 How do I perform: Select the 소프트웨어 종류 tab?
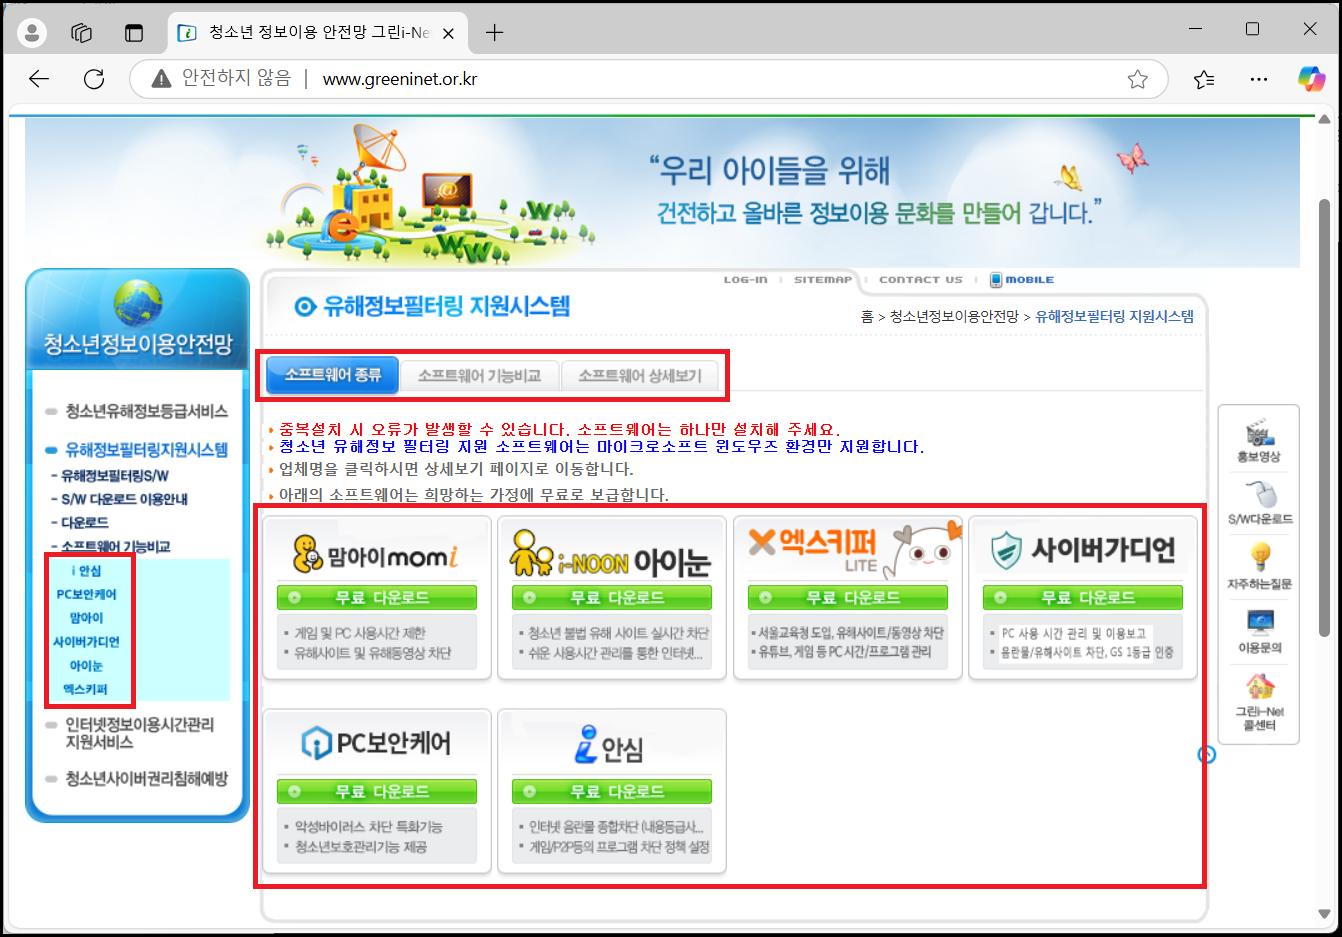(333, 375)
